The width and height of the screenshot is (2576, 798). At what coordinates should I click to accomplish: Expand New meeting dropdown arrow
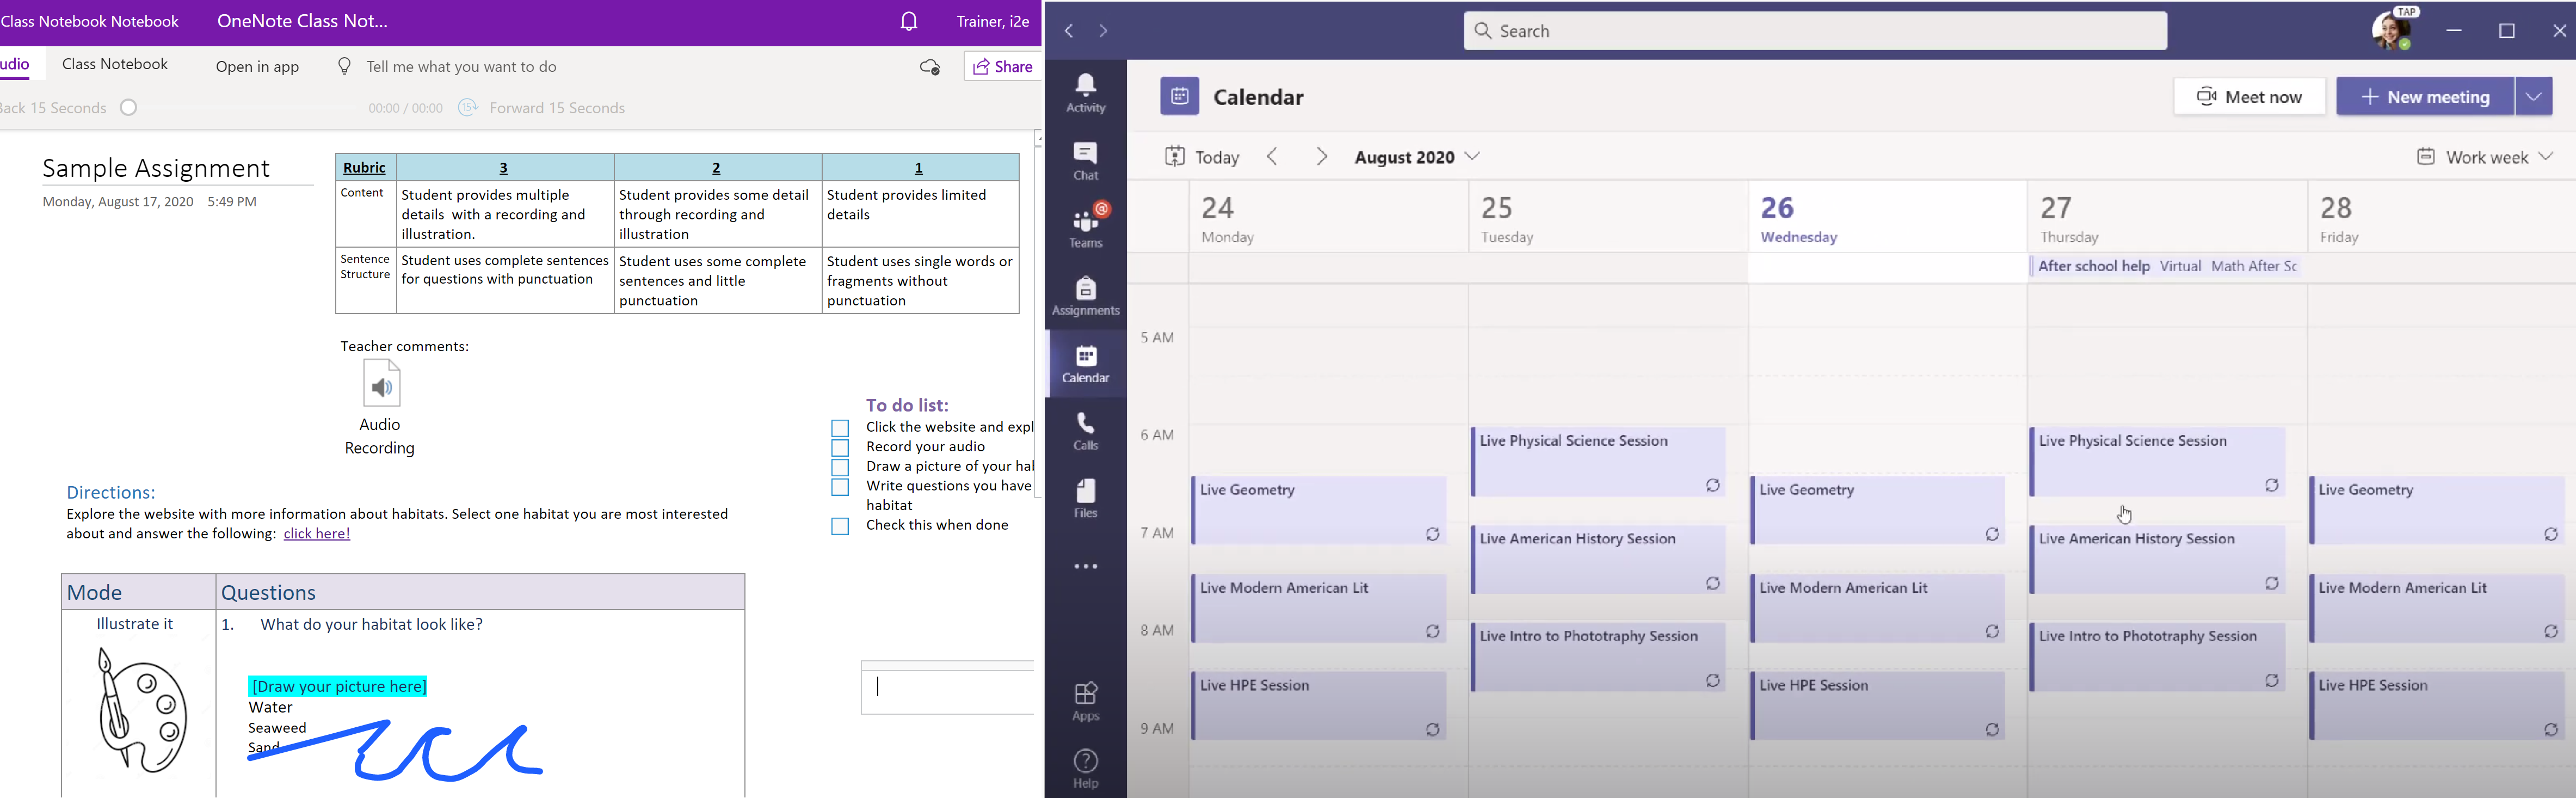pos(2534,96)
